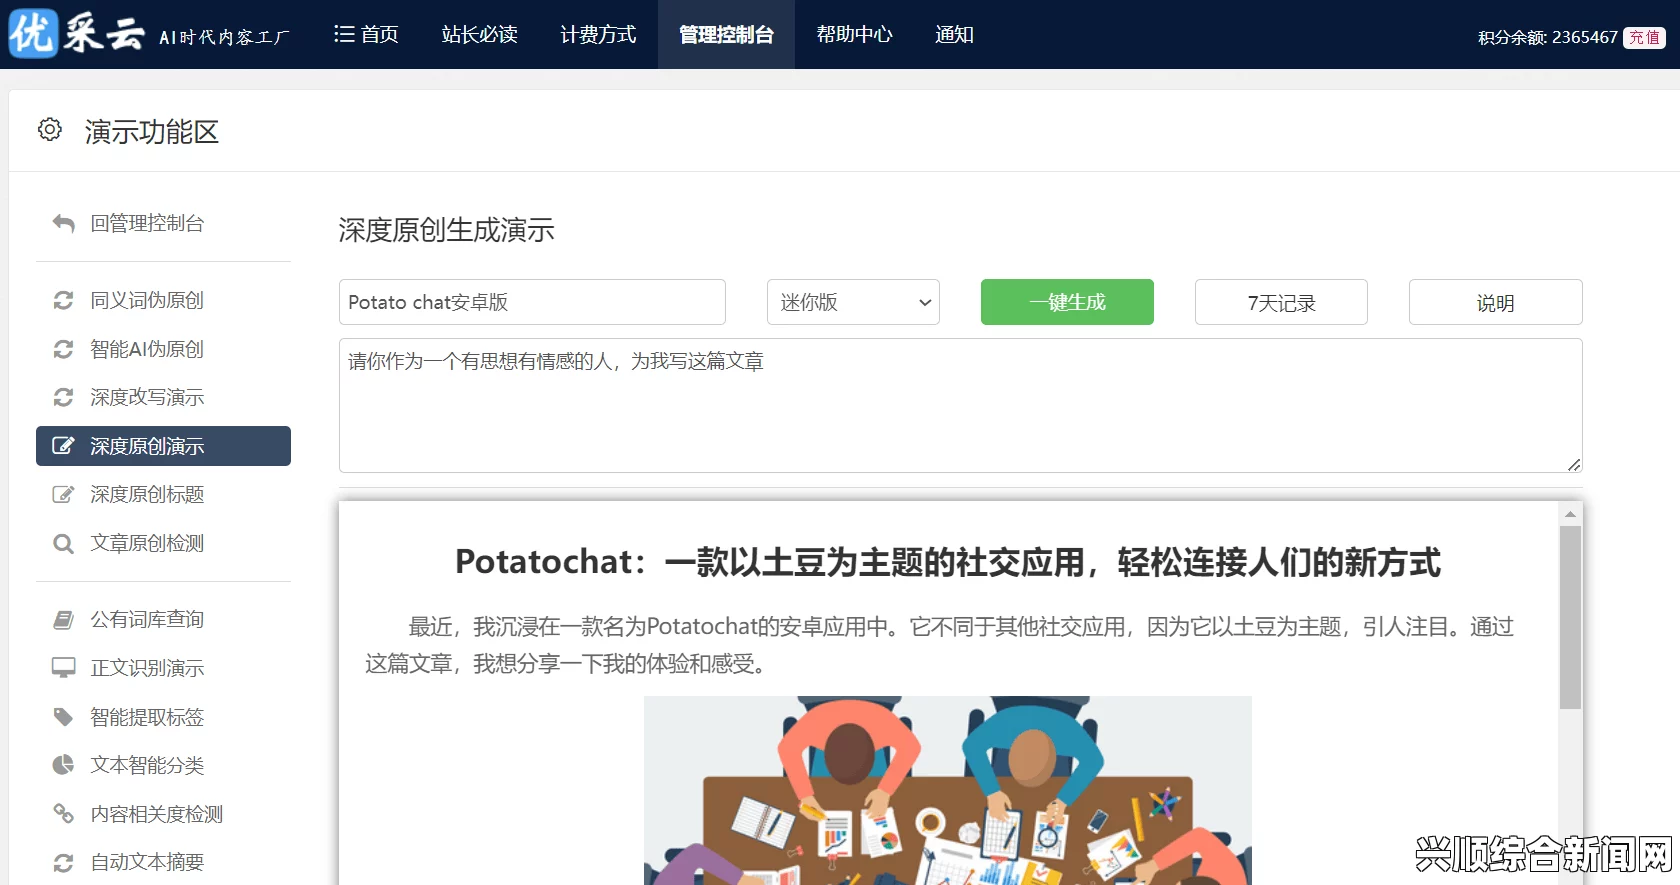Click the 说明 button
This screenshot has width=1680, height=885.
(1495, 302)
